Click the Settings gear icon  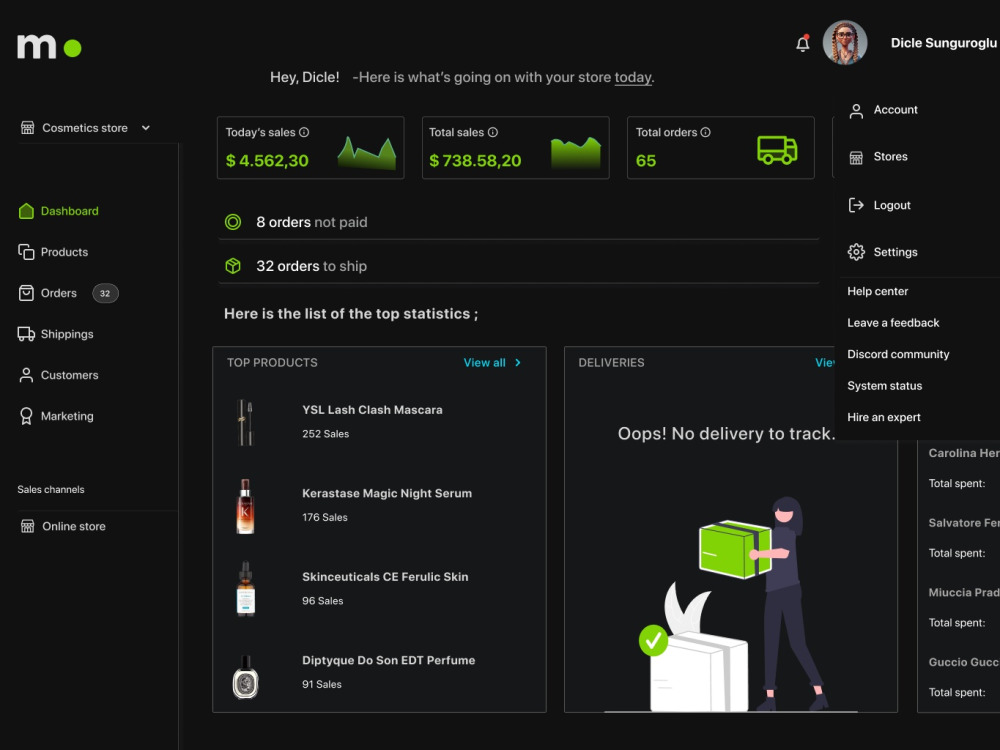[x=856, y=252]
